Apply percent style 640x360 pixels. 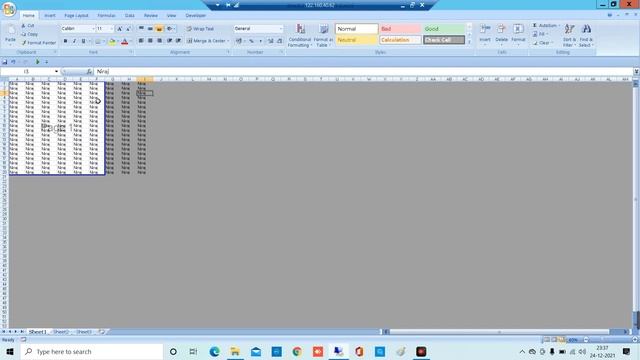tap(251, 41)
